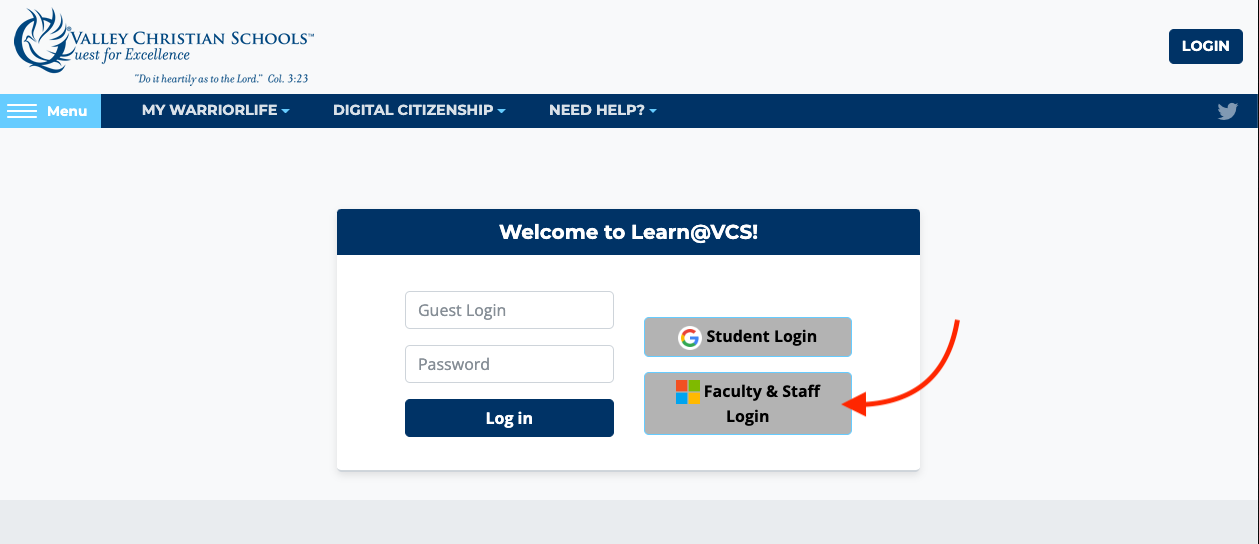The width and height of the screenshot is (1259, 544).
Task: Click the hamburger menu icon
Action: (x=22, y=111)
